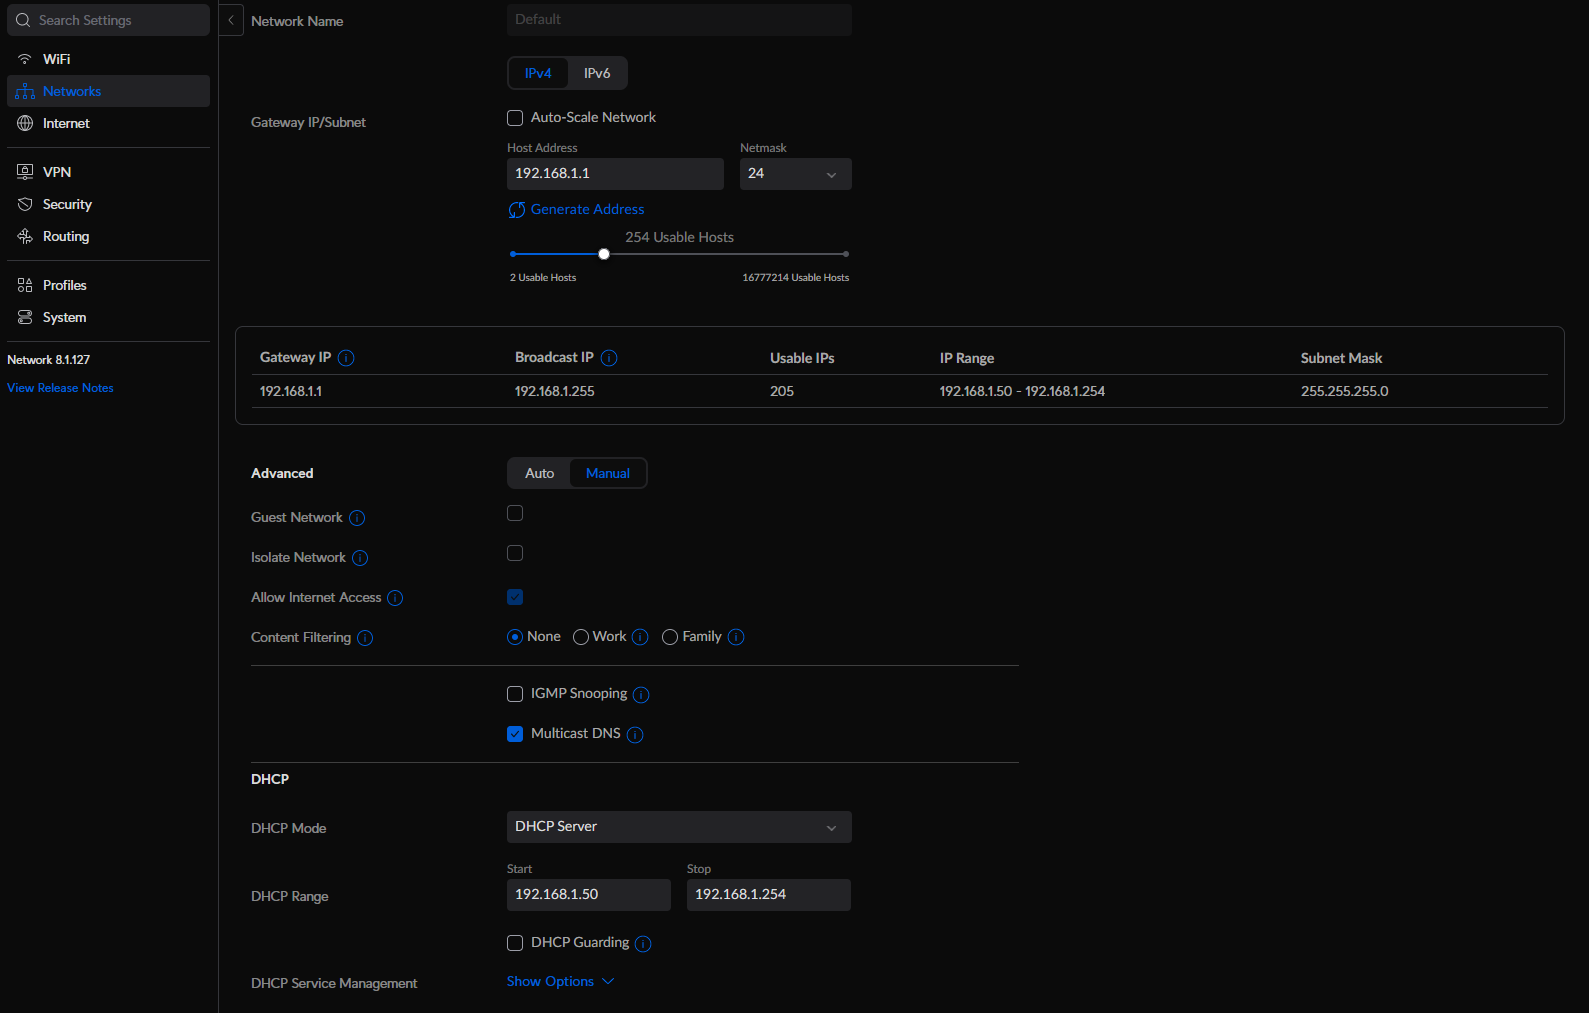Open the Netmask dropdown
1589x1013 pixels.
pyautogui.click(x=796, y=174)
